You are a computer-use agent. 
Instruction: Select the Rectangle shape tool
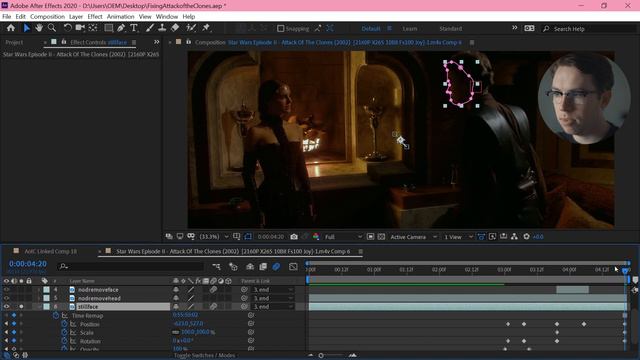pos(109,28)
